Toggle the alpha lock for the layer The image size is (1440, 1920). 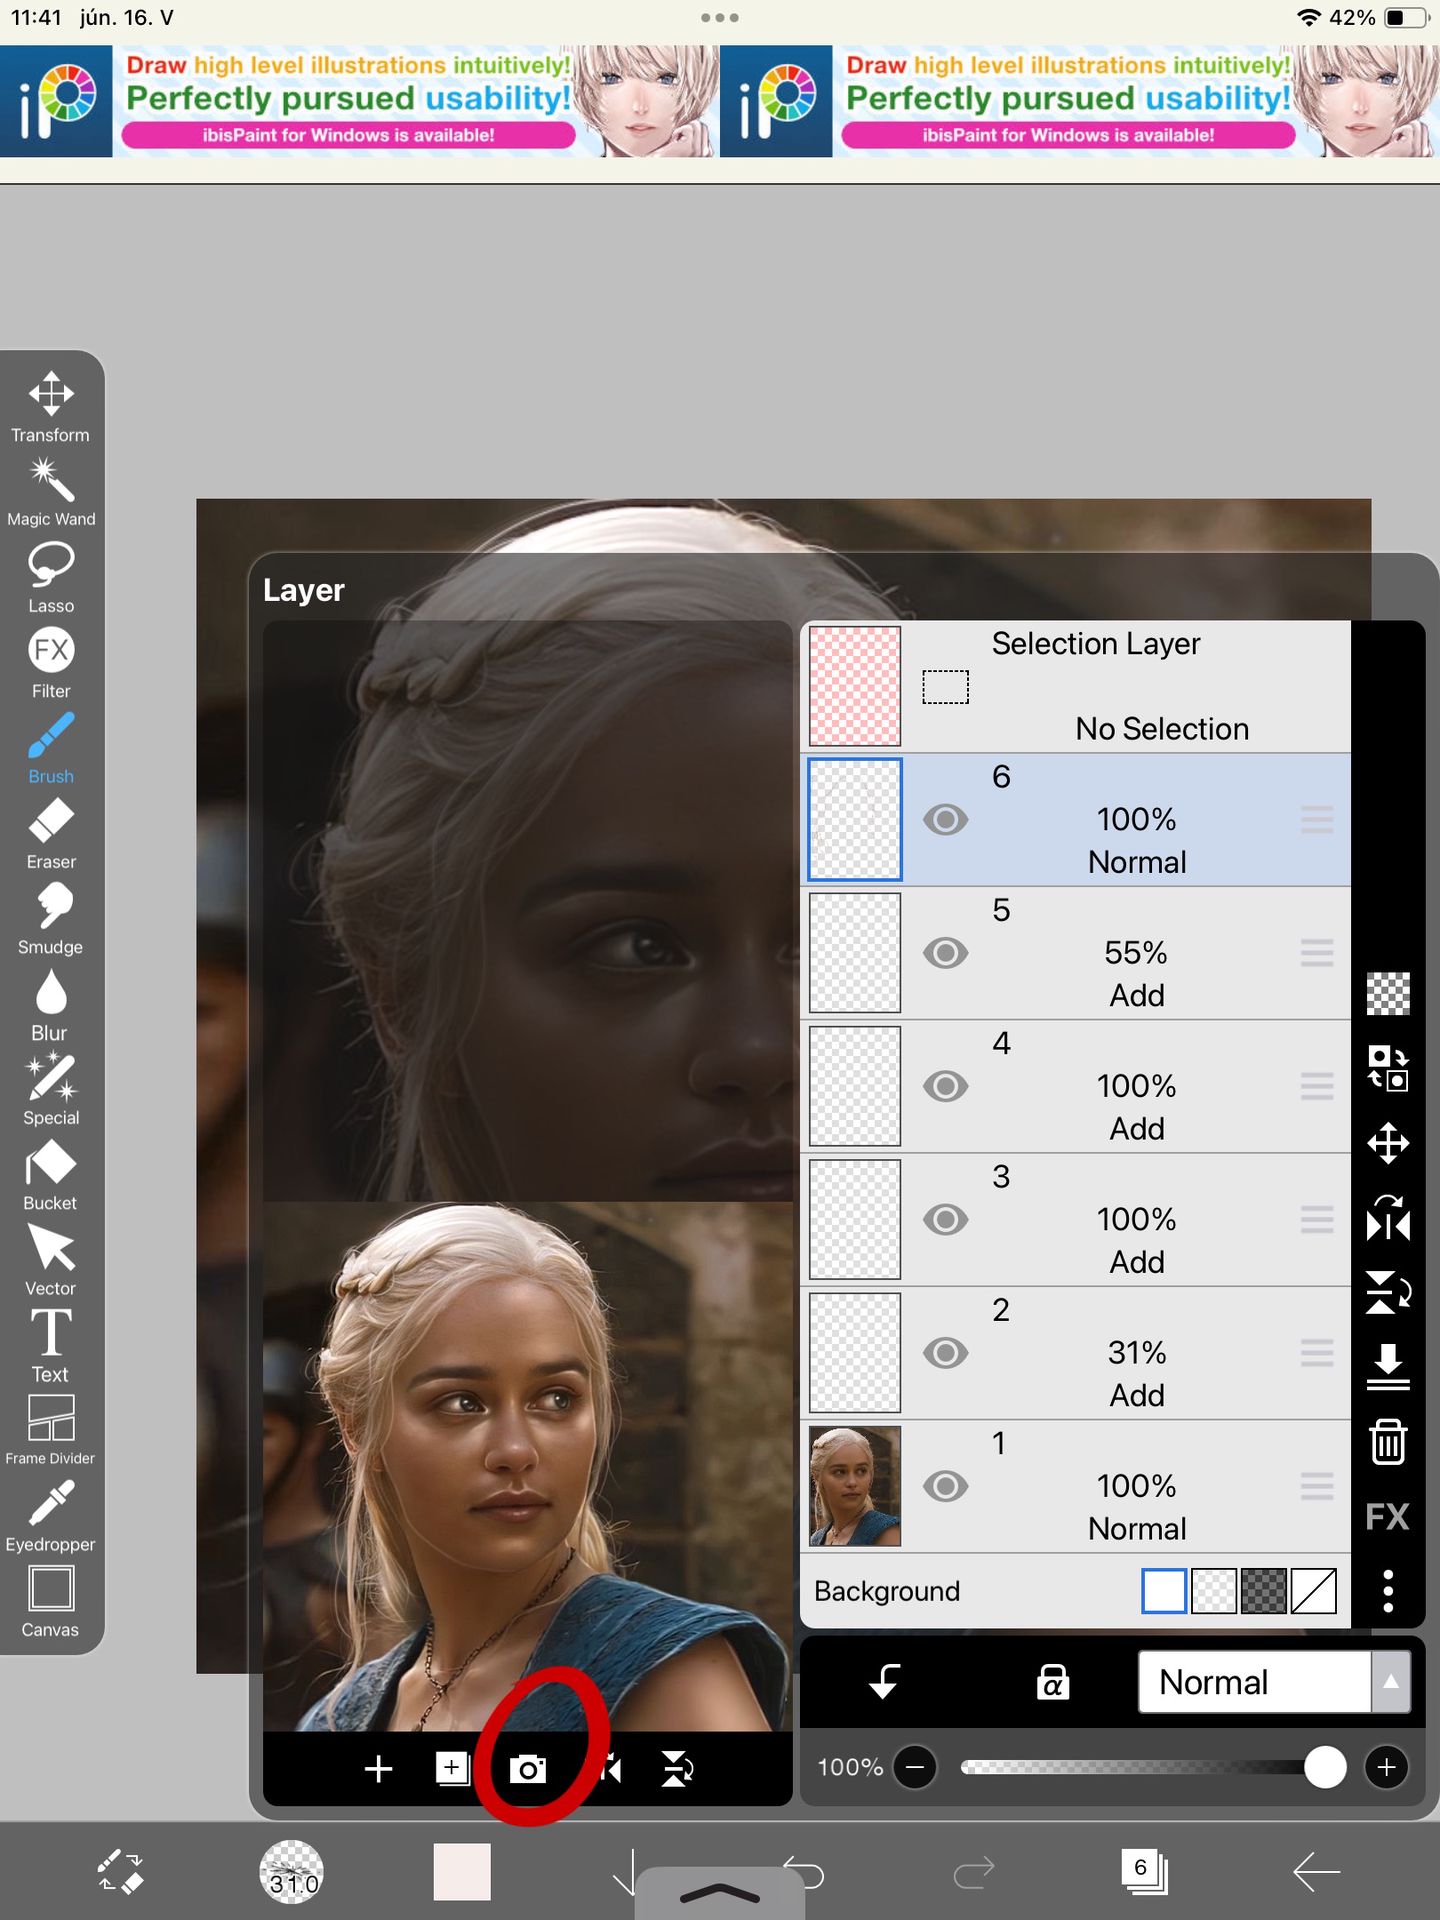[x=1053, y=1682]
